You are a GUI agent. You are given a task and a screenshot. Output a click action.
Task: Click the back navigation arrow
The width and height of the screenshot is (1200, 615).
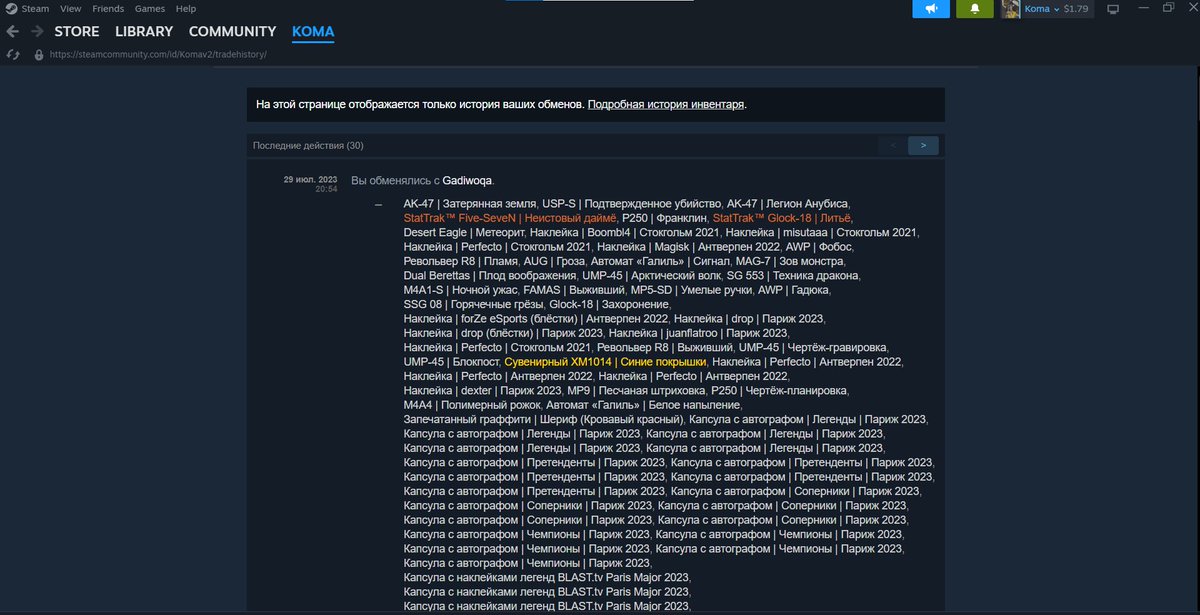coord(13,32)
